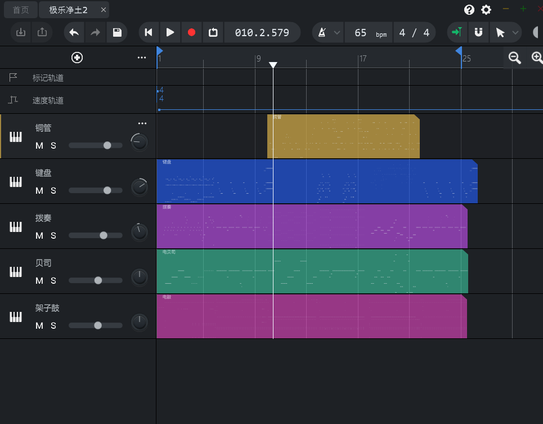Click the zoom out magnifier
The height and width of the screenshot is (424, 543).
tap(514, 58)
